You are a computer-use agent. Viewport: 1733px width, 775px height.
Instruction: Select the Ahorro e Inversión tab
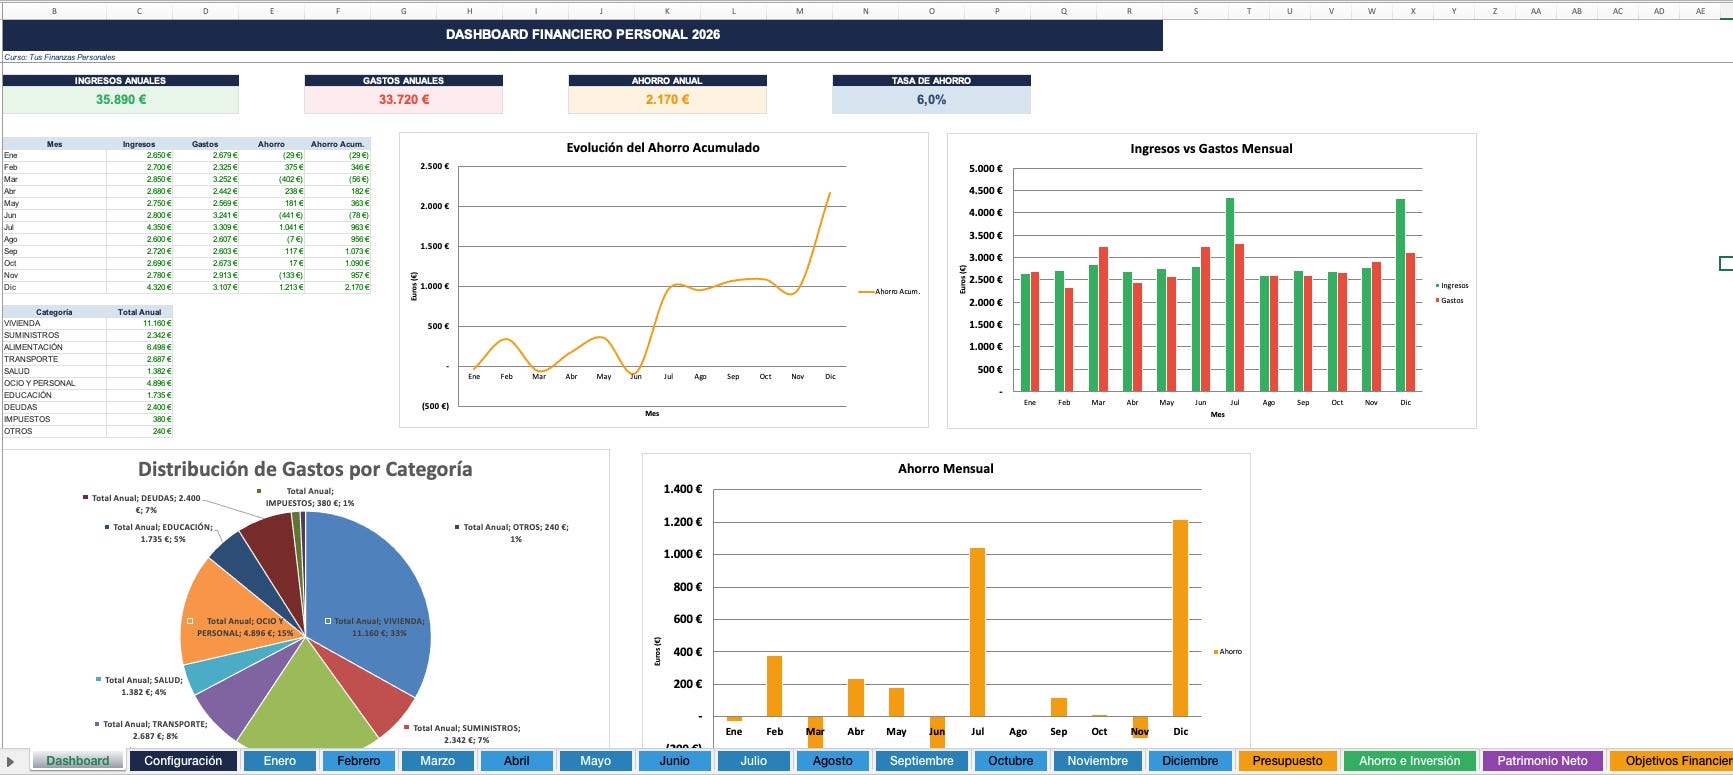[x=1409, y=761]
